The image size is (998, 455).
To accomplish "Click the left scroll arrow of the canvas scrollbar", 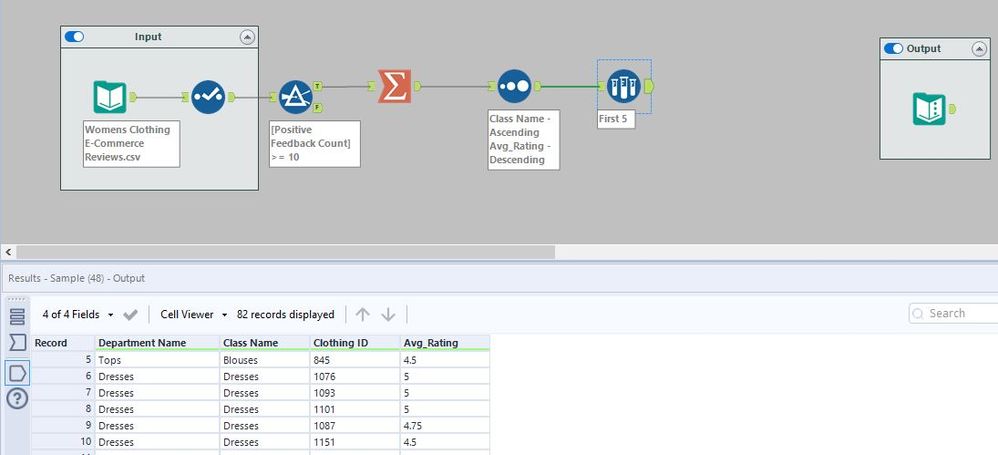I will pos(8,252).
